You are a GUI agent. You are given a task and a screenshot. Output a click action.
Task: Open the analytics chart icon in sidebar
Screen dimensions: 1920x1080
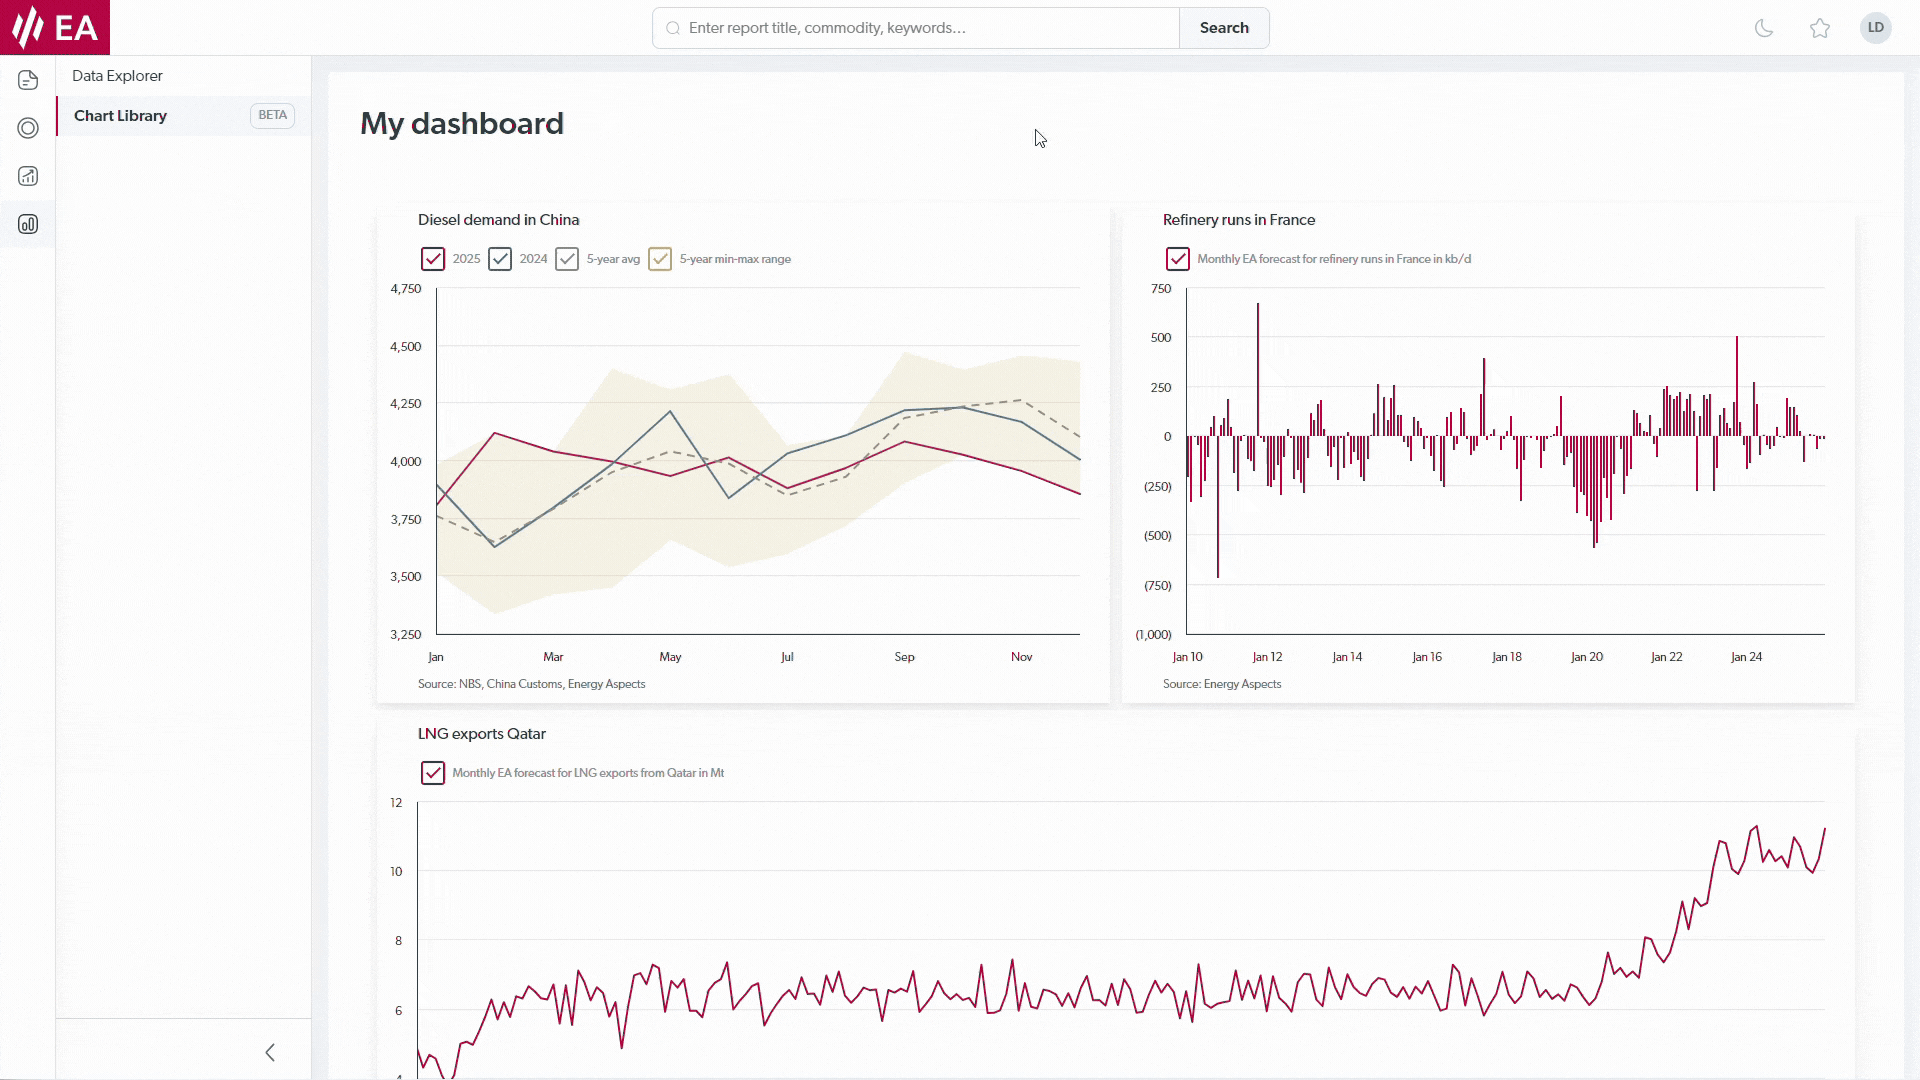coord(28,176)
